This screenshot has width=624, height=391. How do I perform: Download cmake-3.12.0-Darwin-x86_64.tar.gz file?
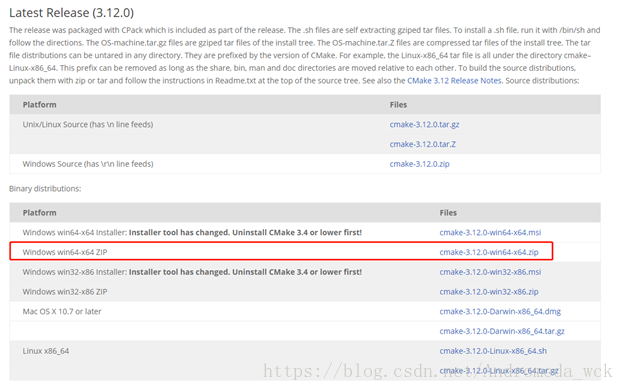pos(502,331)
